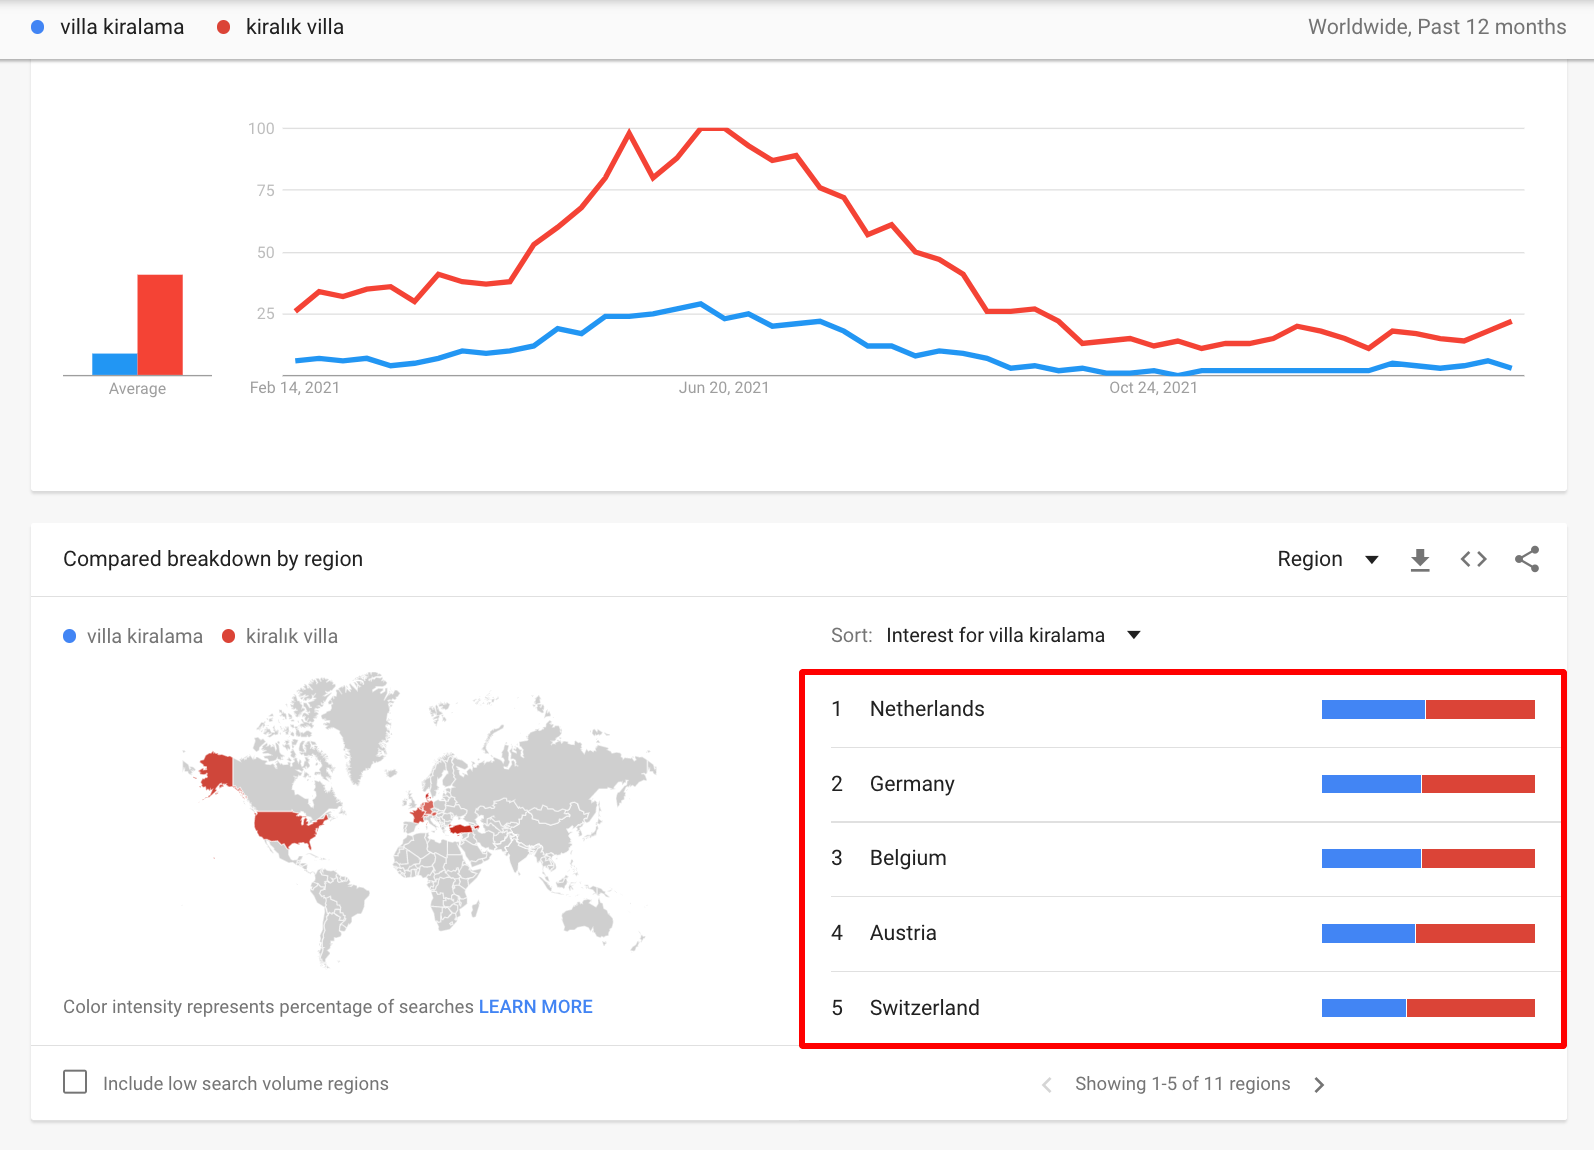
Task: Go to next page of regions
Action: [1319, 1085]
